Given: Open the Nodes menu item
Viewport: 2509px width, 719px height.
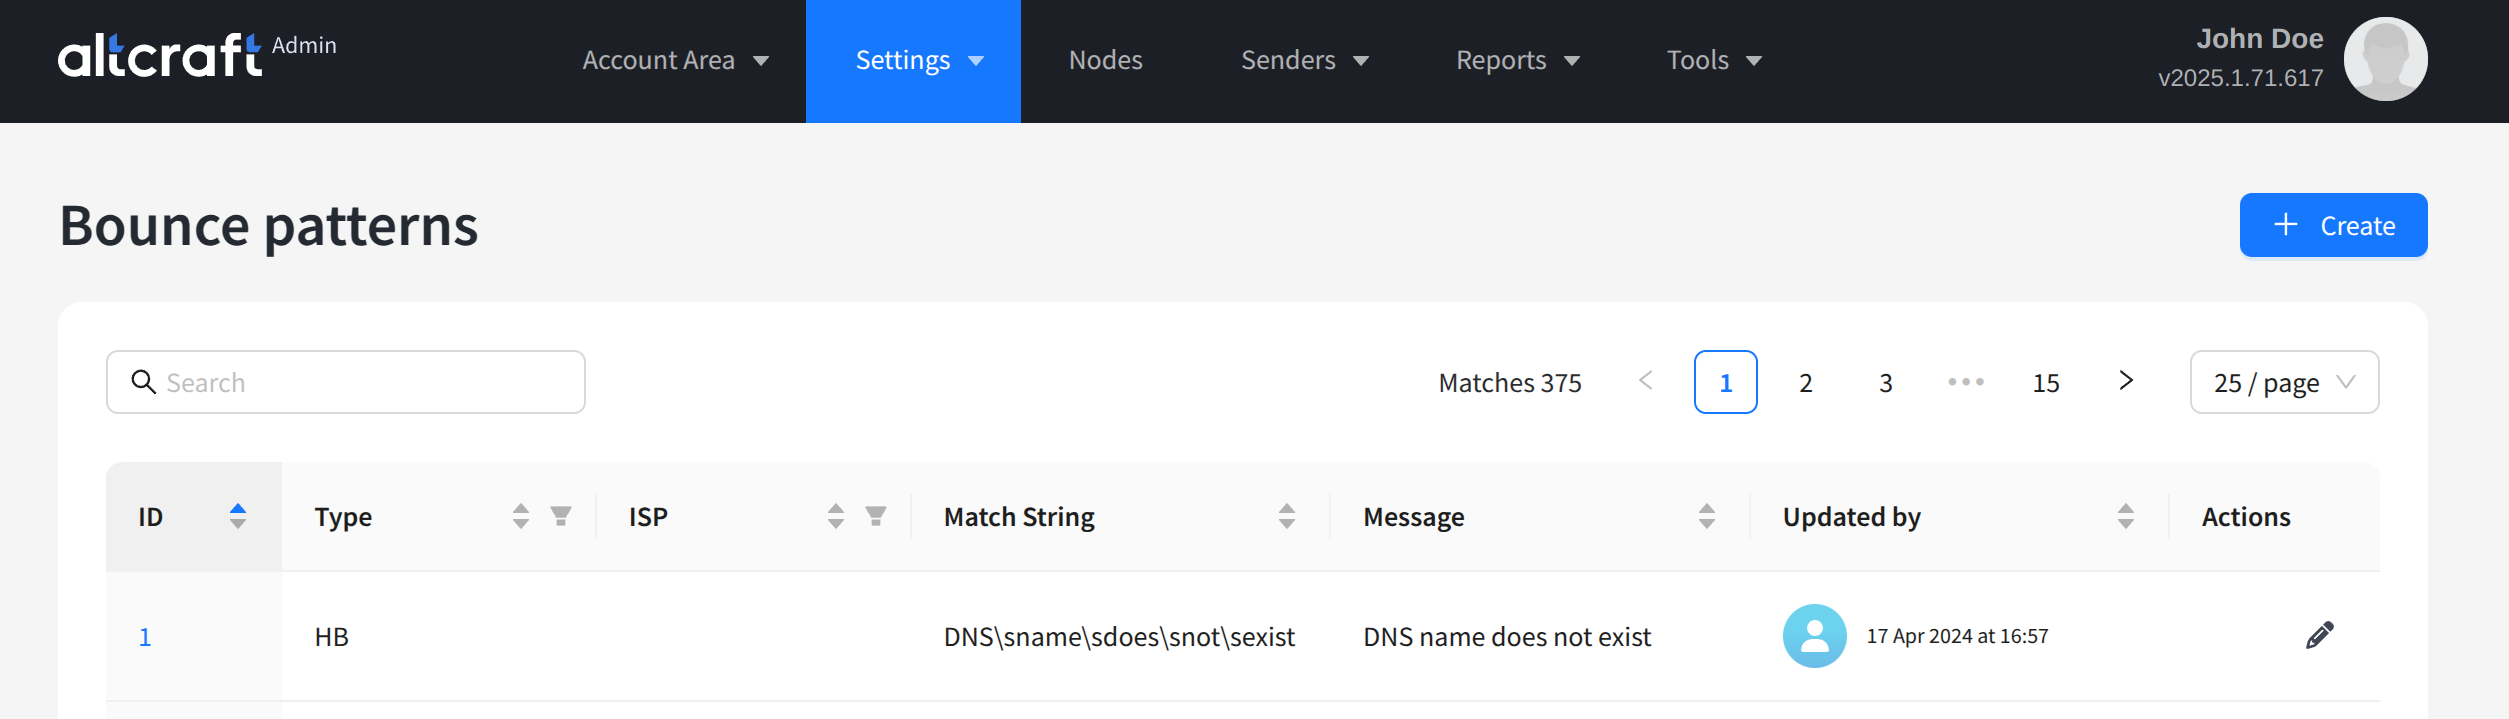Looking at the screenshot, I should [1105, 61].
